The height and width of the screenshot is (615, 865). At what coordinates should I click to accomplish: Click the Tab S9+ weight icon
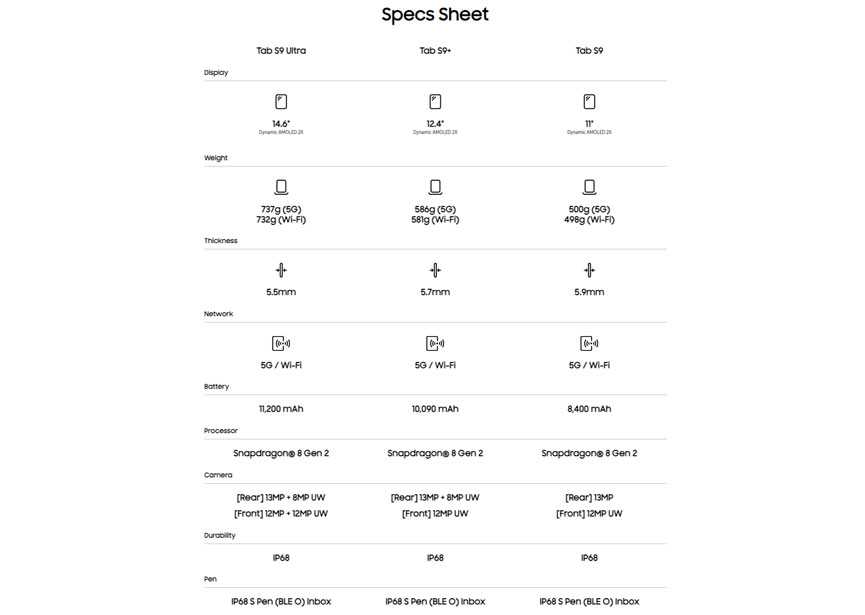coord(435,187)
